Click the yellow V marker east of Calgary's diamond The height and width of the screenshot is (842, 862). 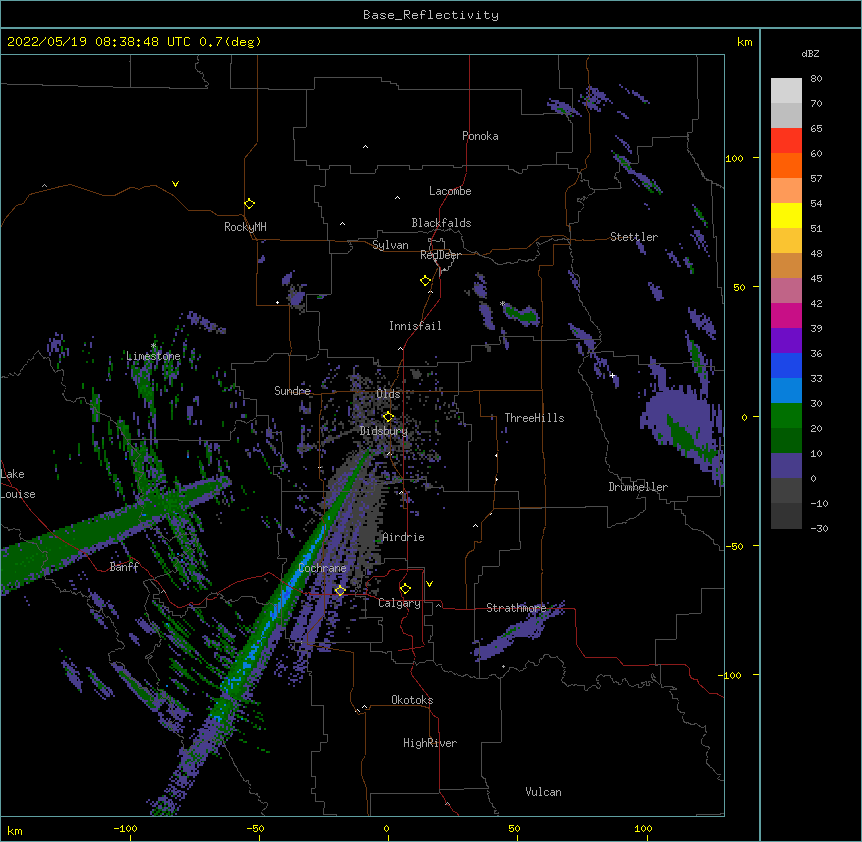click(x=429, y=584)
